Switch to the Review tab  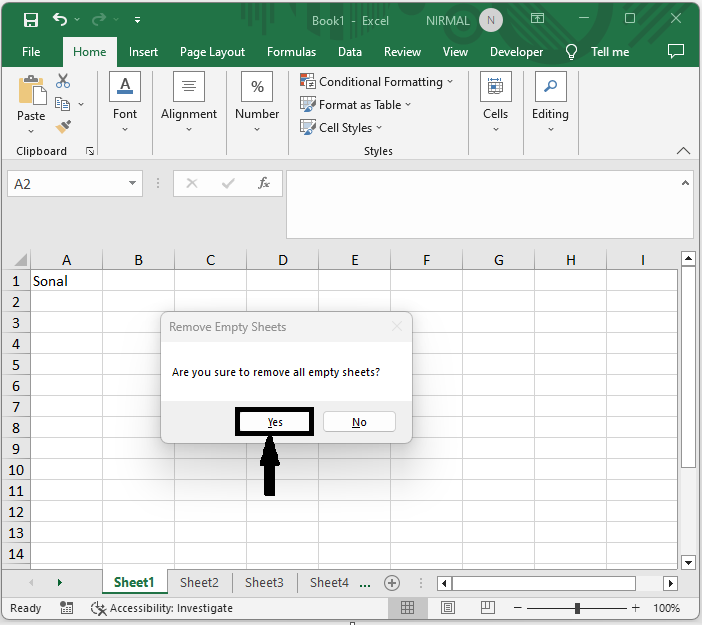coord(402,52)
